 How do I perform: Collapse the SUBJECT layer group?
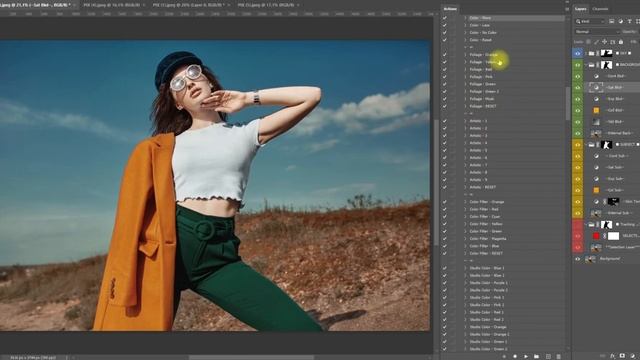click(x=586, y=144)
